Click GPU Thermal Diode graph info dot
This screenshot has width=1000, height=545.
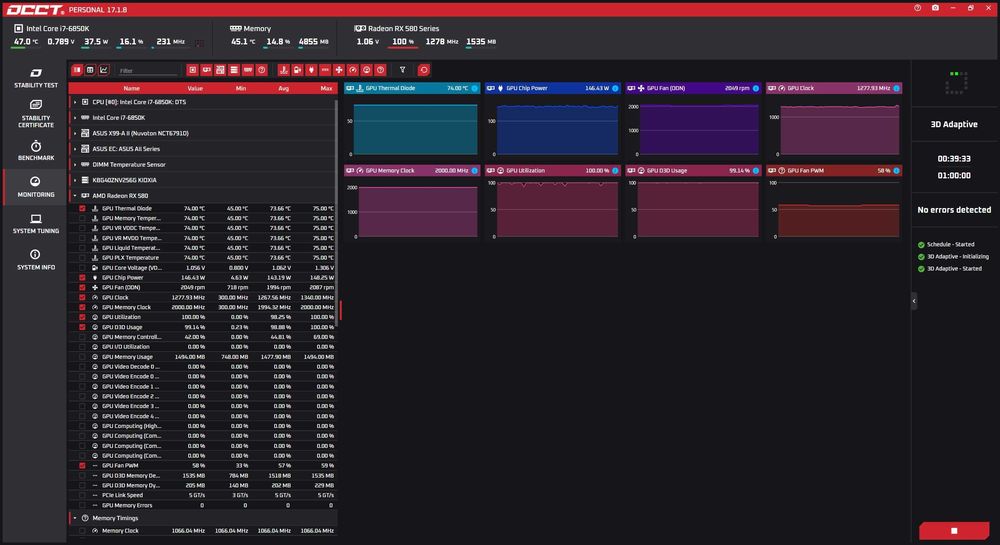[x=474, y=88]
